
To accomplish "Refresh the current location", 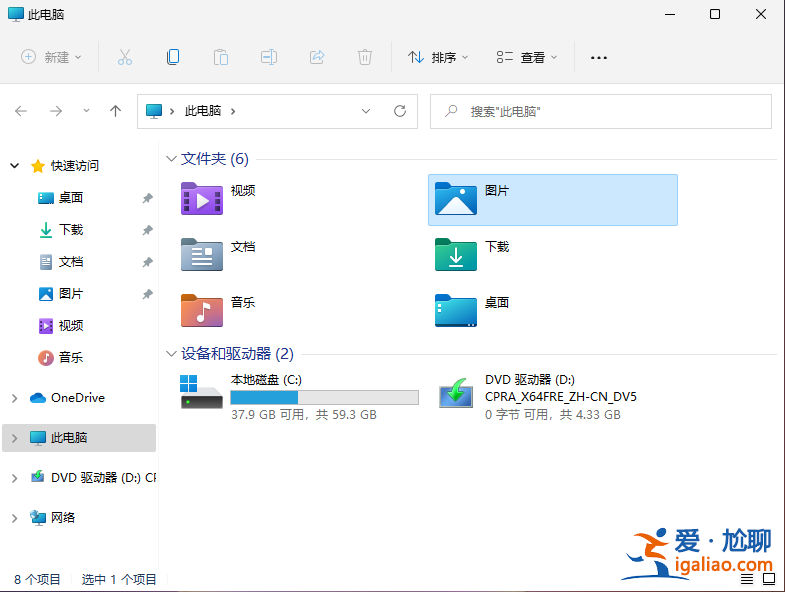I will tap(400, 111).
